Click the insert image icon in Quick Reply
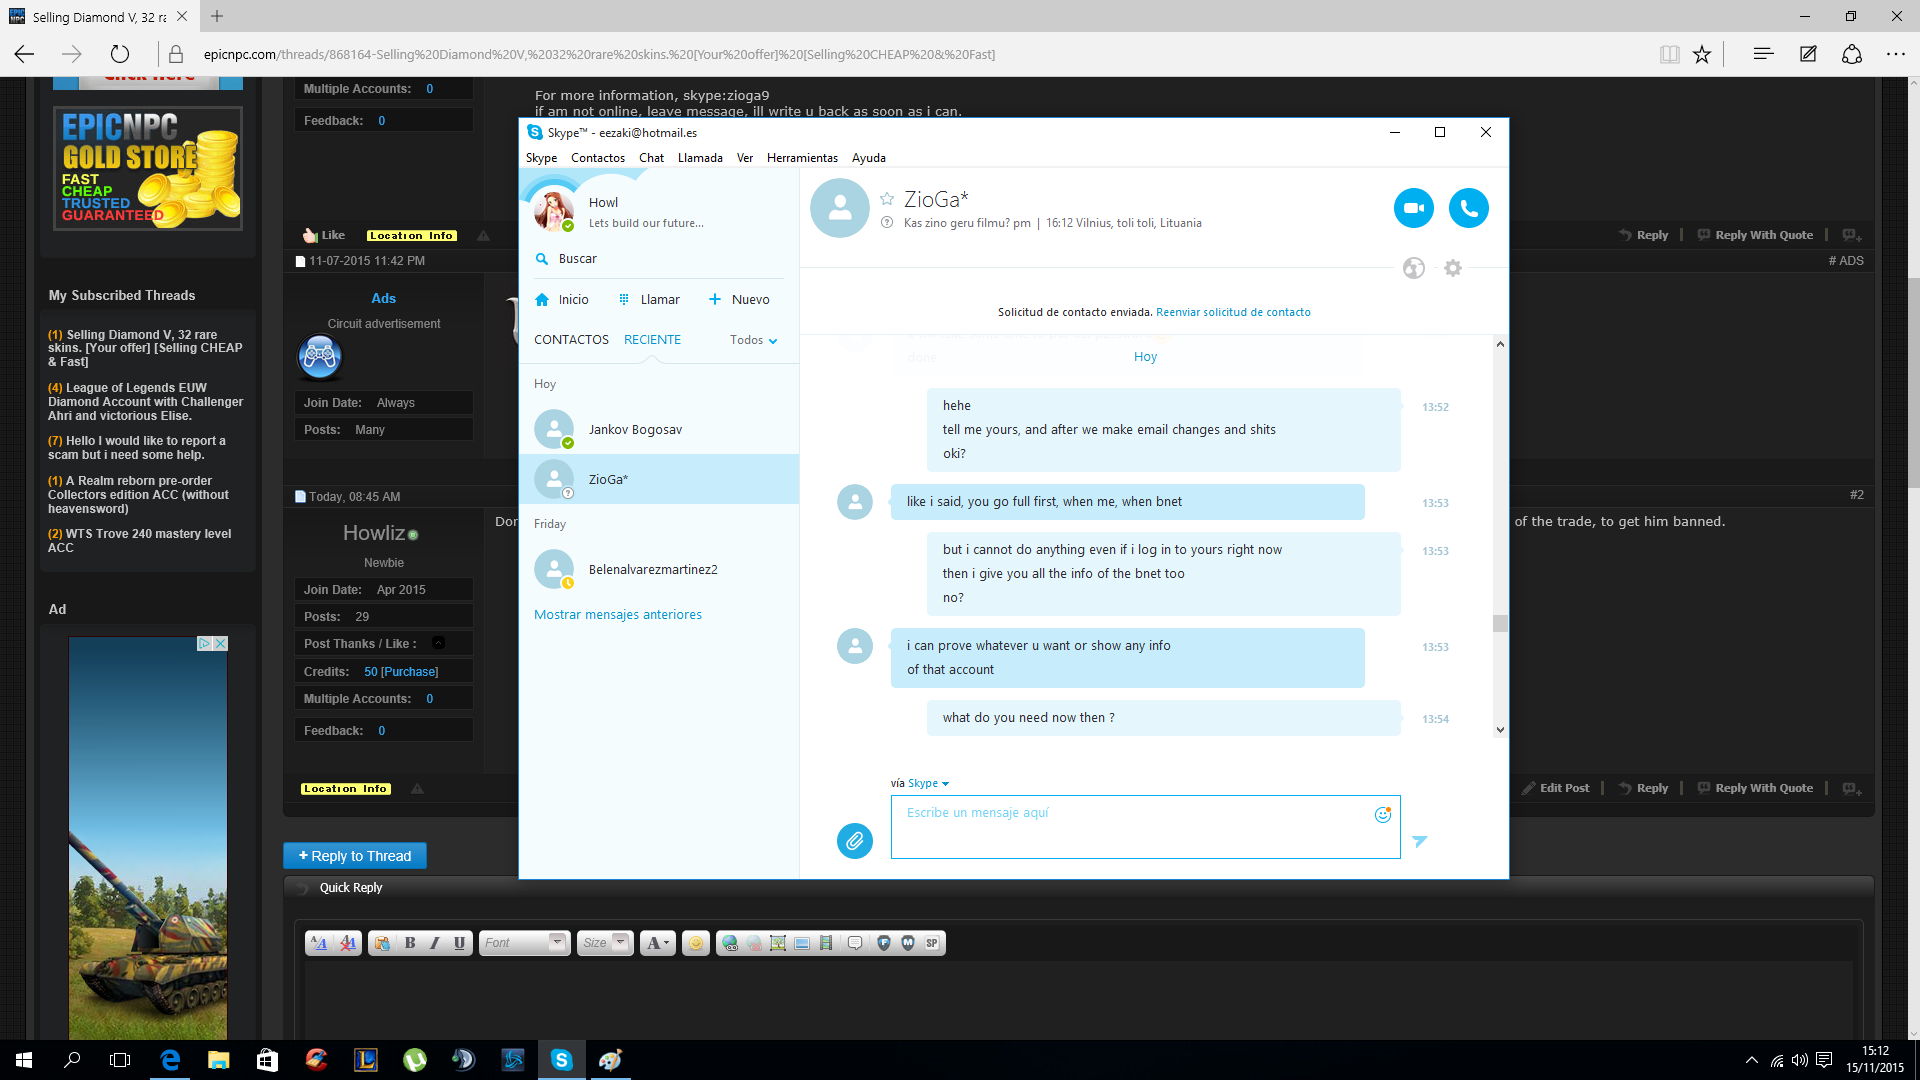1920x1080 pixels. click(x=778, y=943)
